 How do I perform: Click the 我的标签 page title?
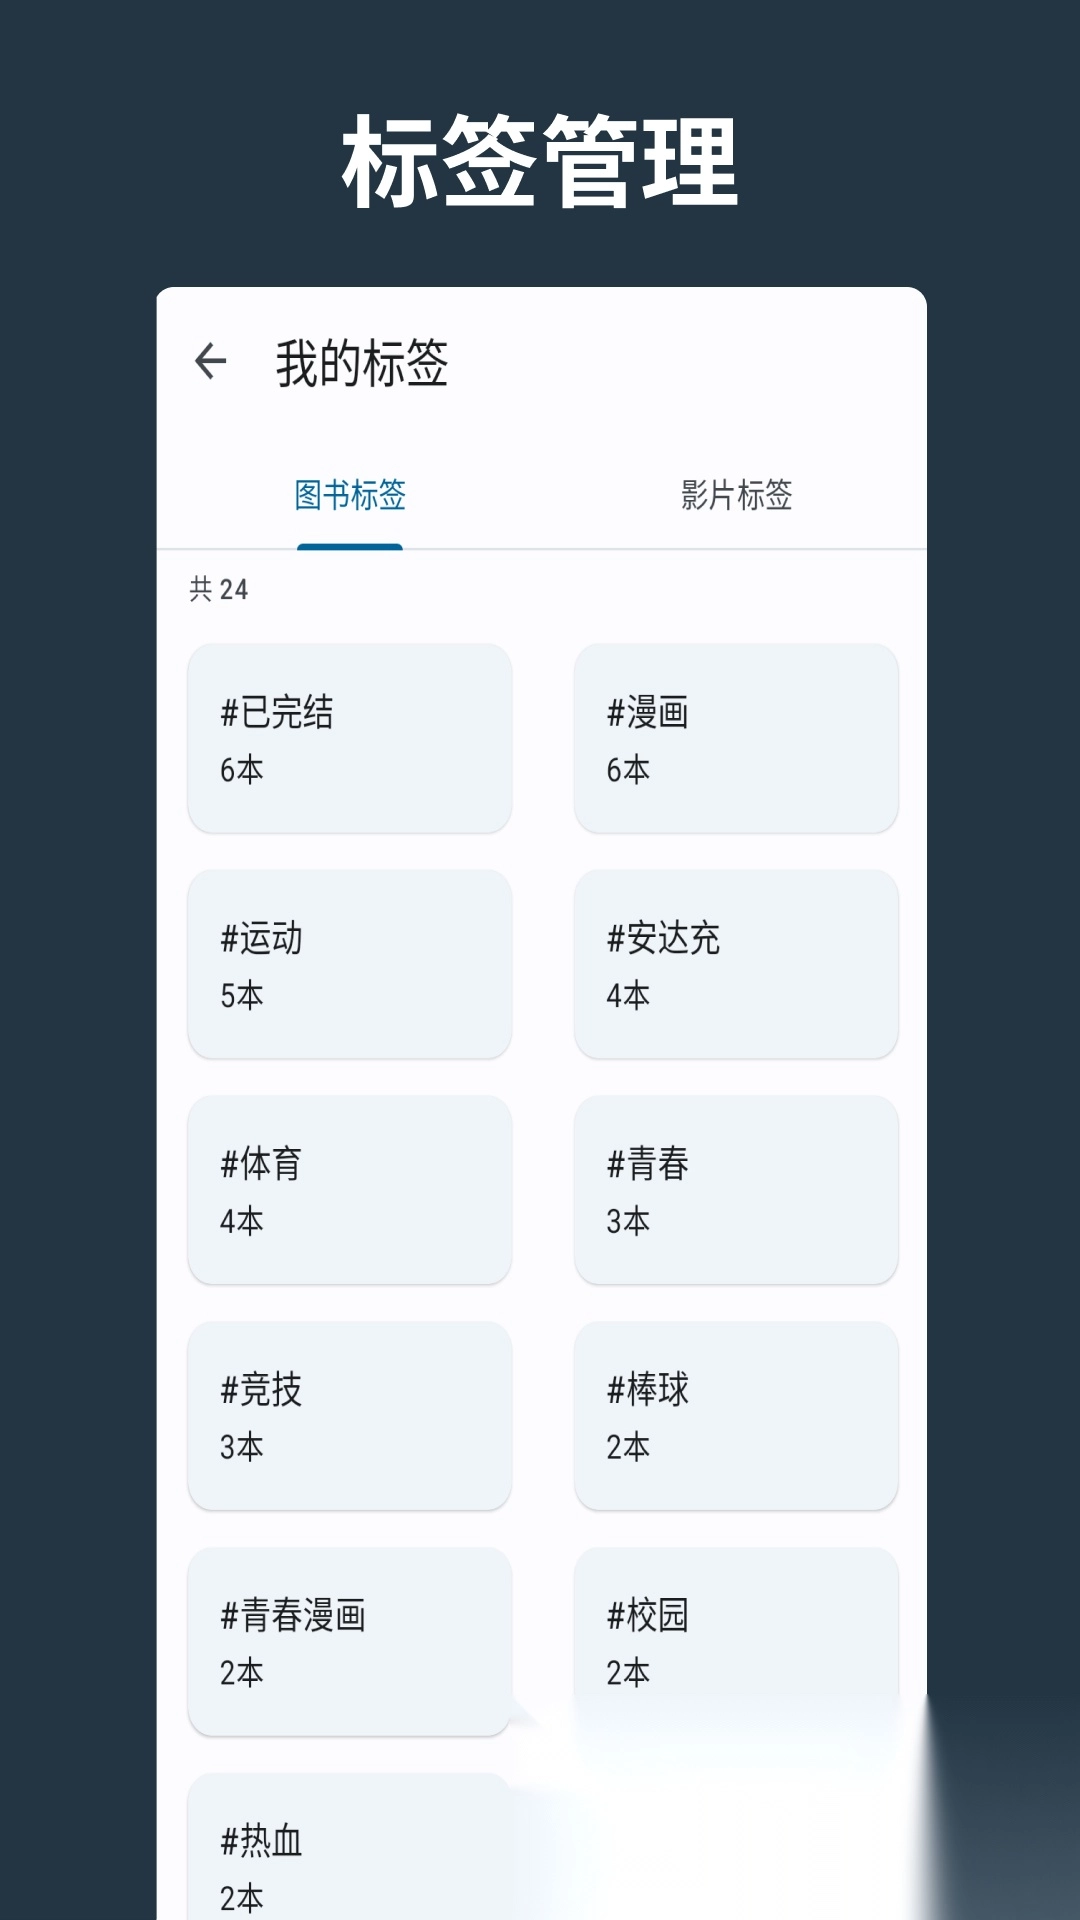click(362, 362)
